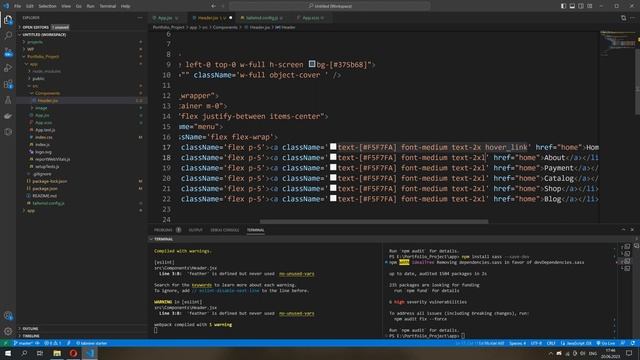Toggle the panel layout icon
Image resolution: width=640 pixels, height=360 pixels.
pos(572,6)
